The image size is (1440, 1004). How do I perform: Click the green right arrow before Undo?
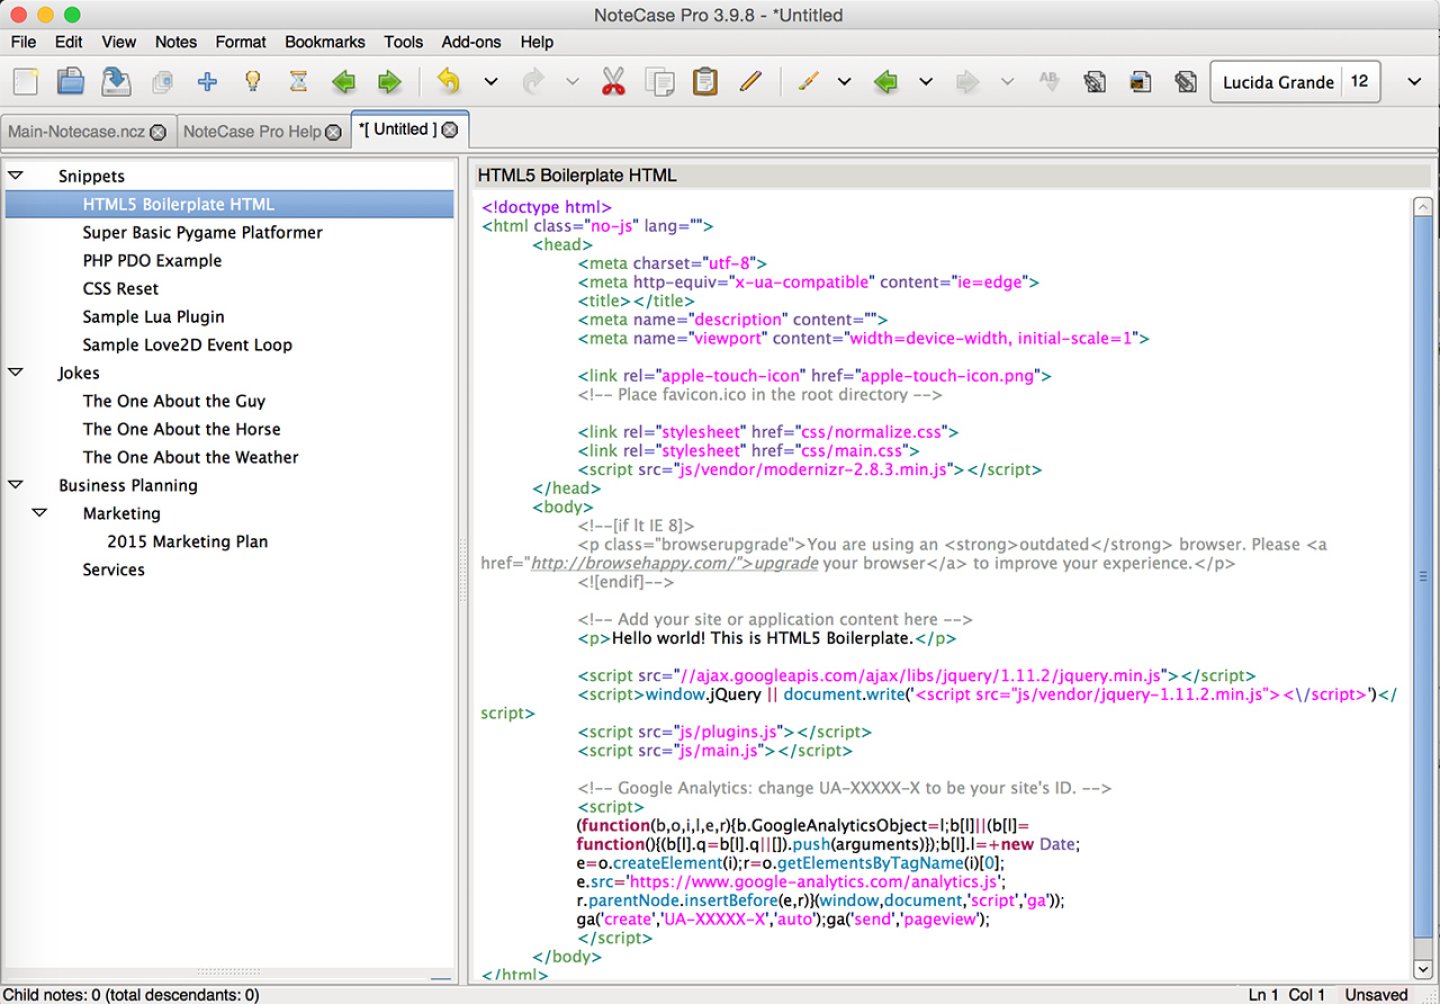pyautogui.click(x=389, y=82)
